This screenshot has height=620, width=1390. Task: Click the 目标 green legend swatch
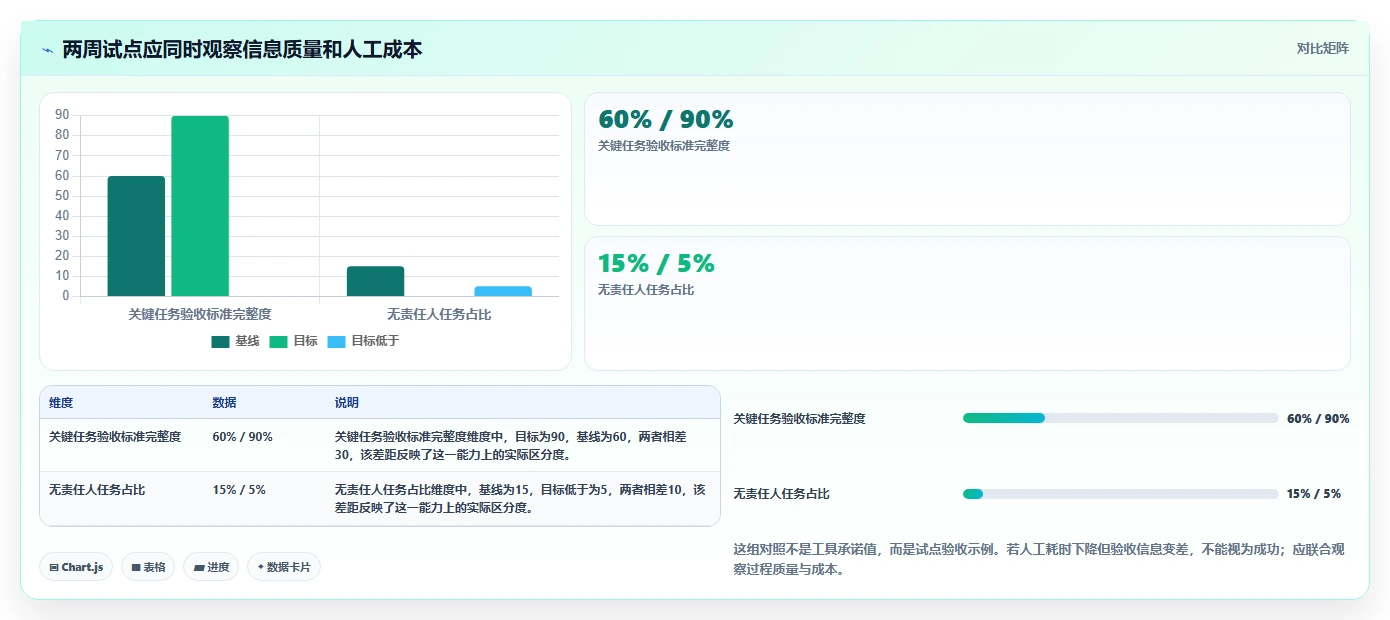pos(278,342)
